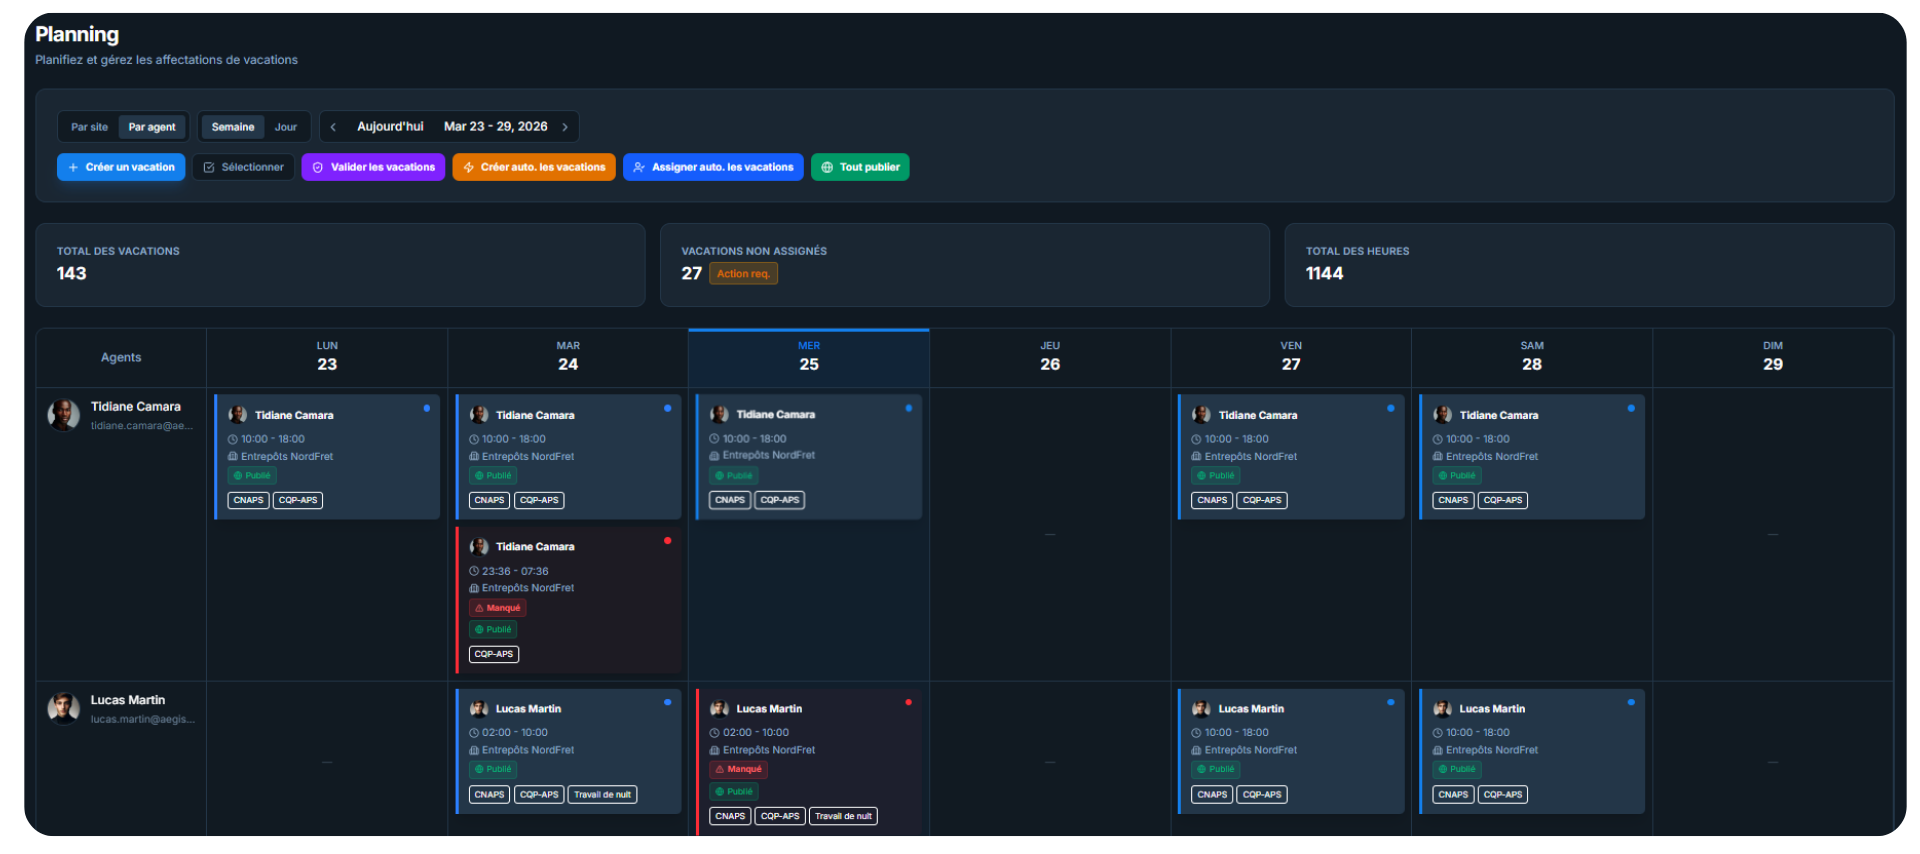1920x854 pixels.
Task: Select DIM 29 column header
Action: pos(1773,357)
